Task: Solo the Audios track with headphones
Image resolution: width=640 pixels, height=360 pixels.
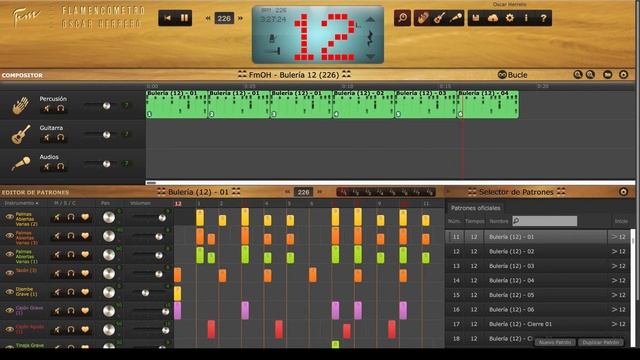Action: 61,167
